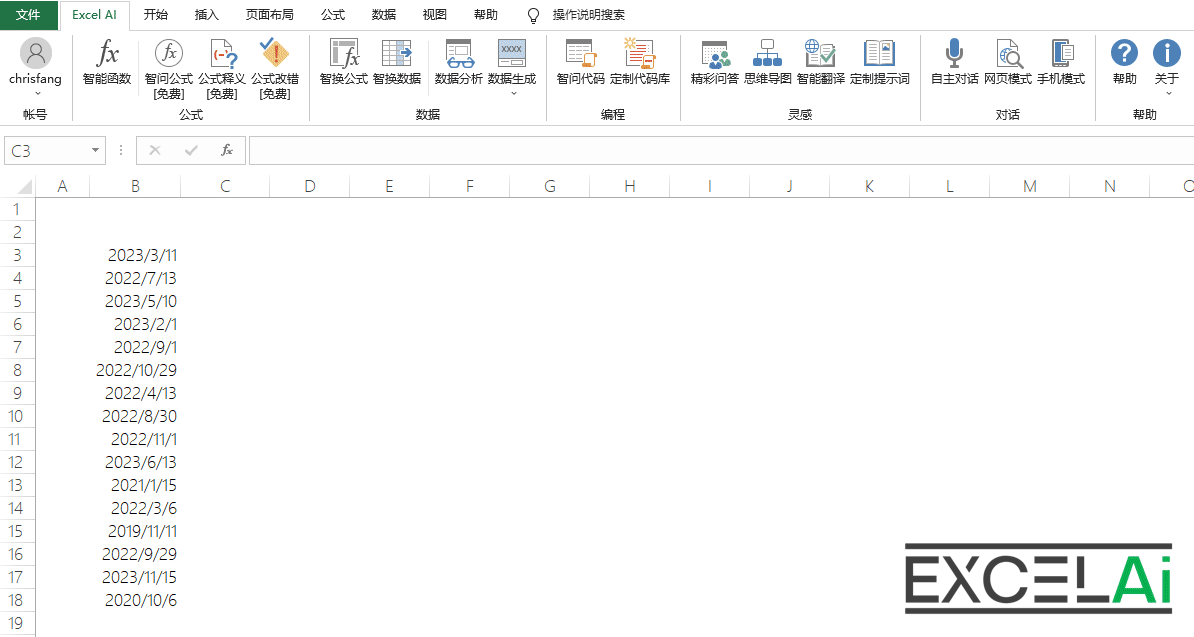1194x637 pixels.
Task: Open the 智能函数 smart function tool
Action: coord(107,62)
